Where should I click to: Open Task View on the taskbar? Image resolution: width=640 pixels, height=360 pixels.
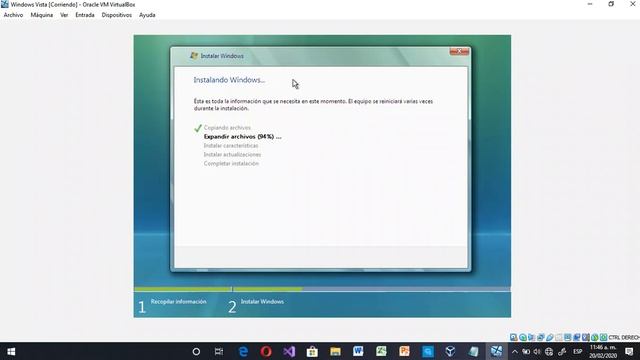pos(219,351)
